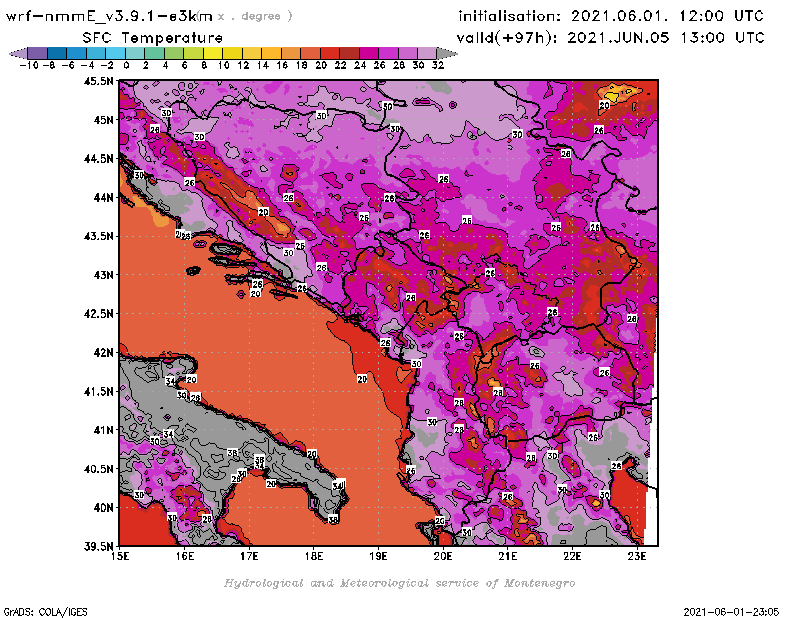
Task: Click the '16E' longitude label
Action: [185, 556]
